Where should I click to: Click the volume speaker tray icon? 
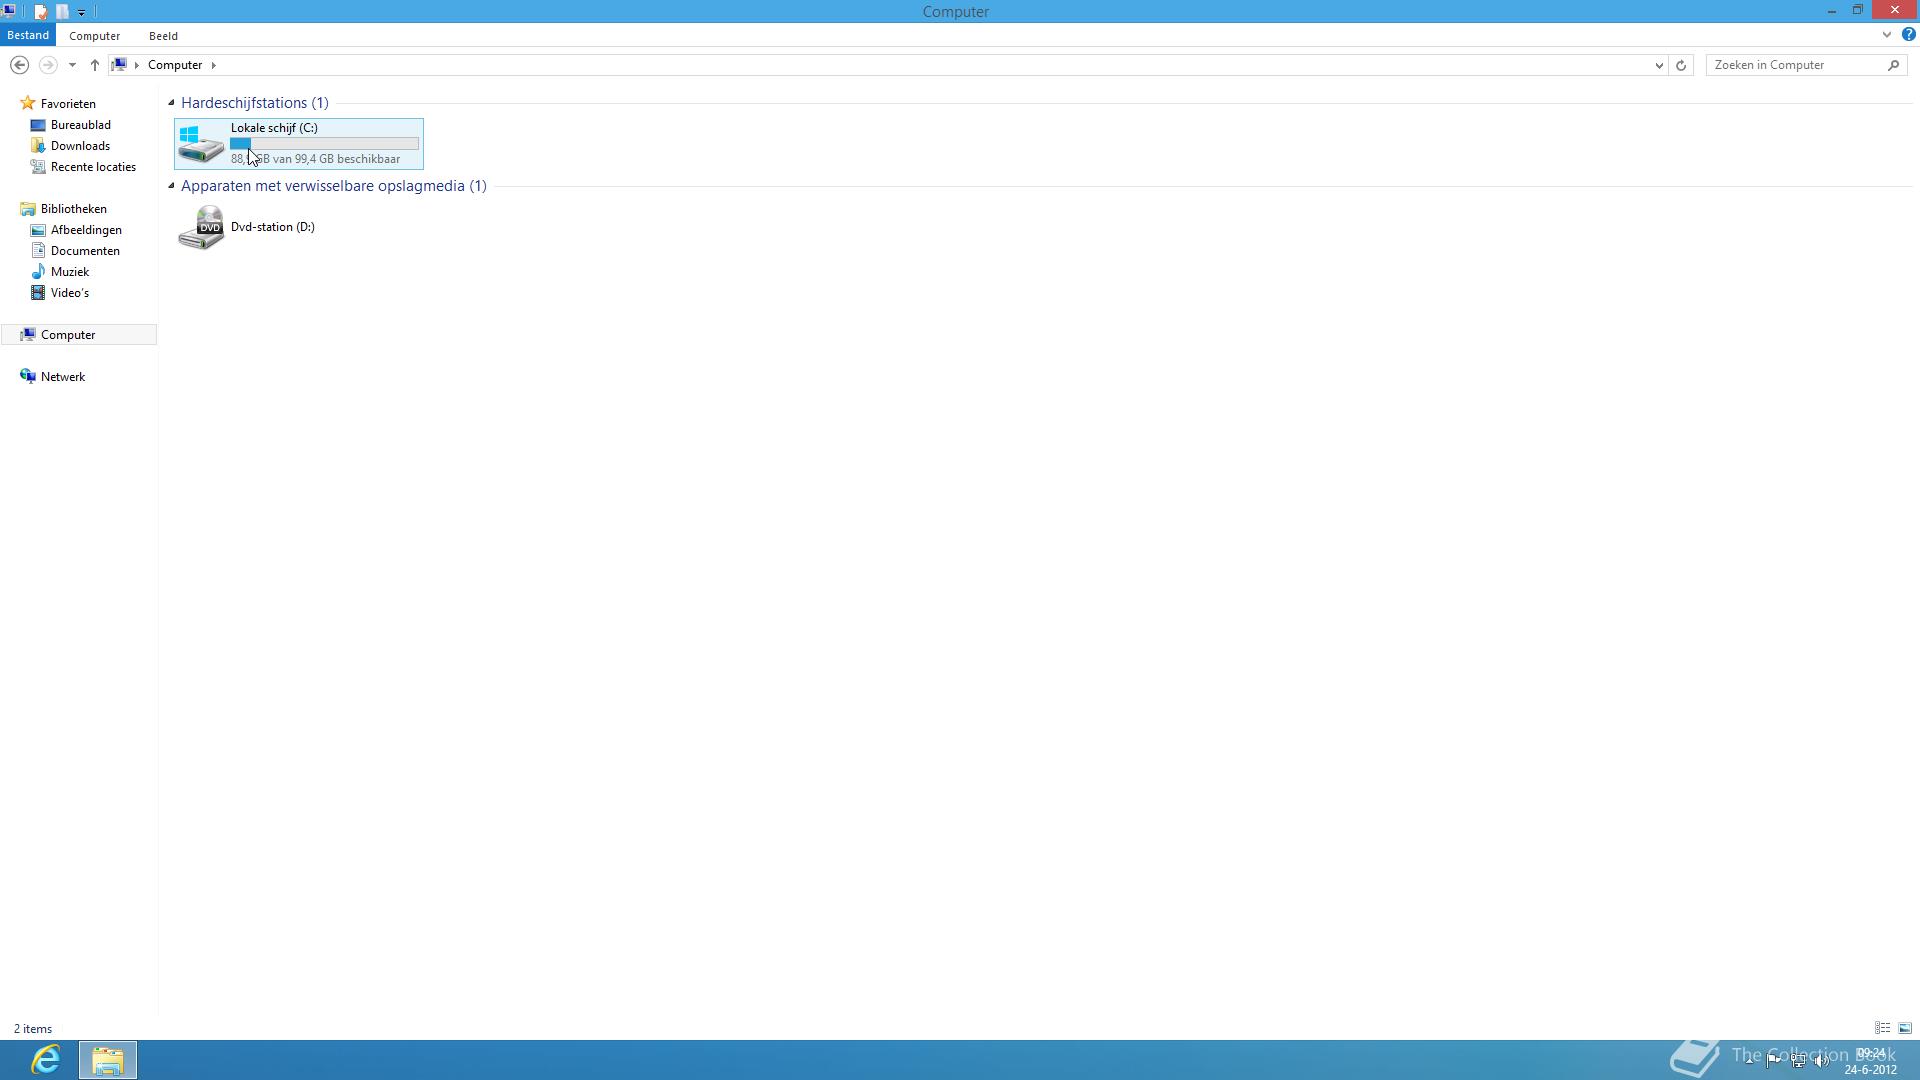pos(1822,1061)
